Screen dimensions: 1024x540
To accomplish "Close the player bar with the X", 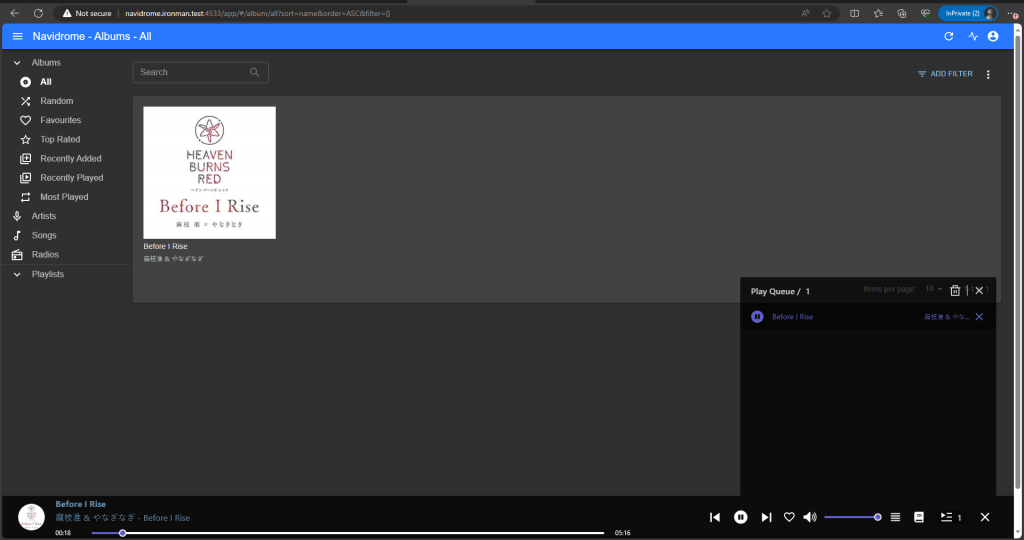I will (x=985, y=517).
